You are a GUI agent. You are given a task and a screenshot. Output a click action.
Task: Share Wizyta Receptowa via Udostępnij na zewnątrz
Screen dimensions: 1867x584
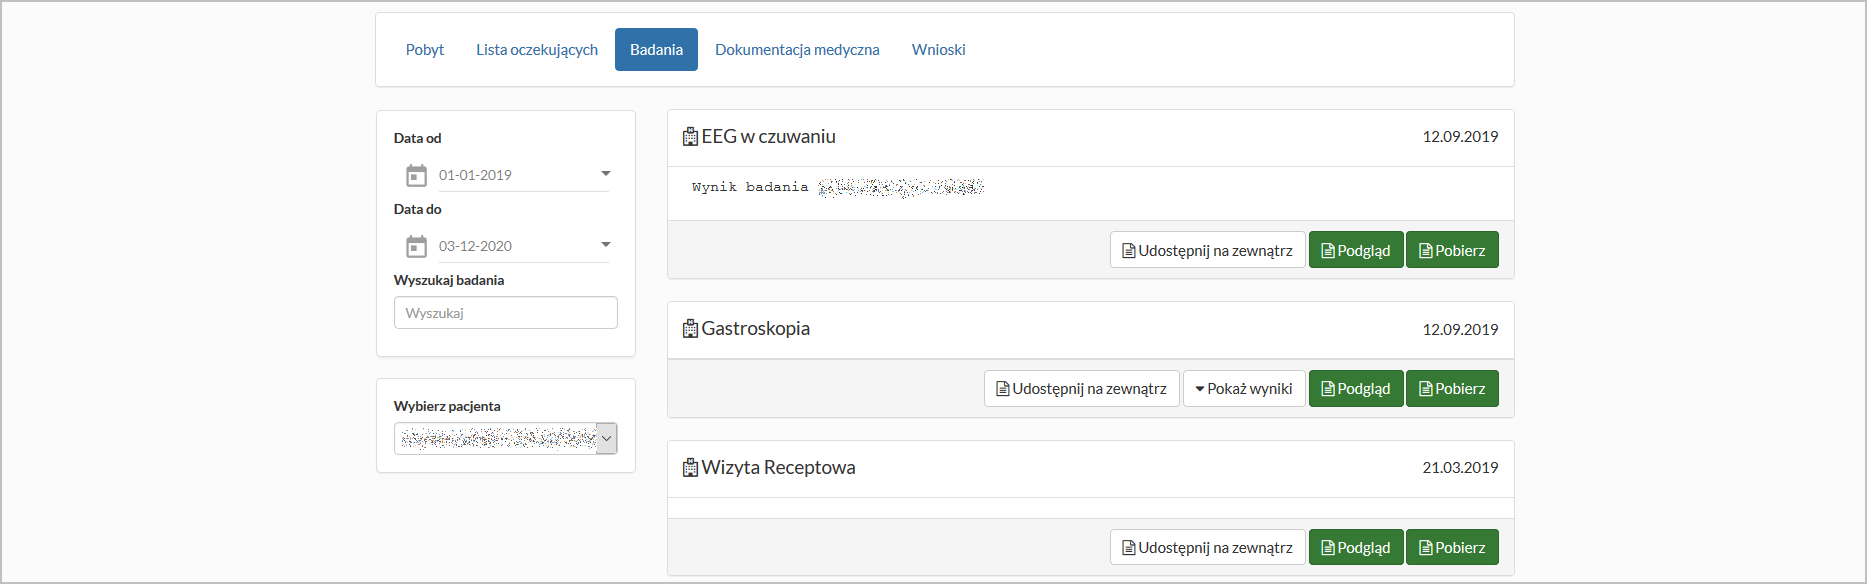[1207, 548]
